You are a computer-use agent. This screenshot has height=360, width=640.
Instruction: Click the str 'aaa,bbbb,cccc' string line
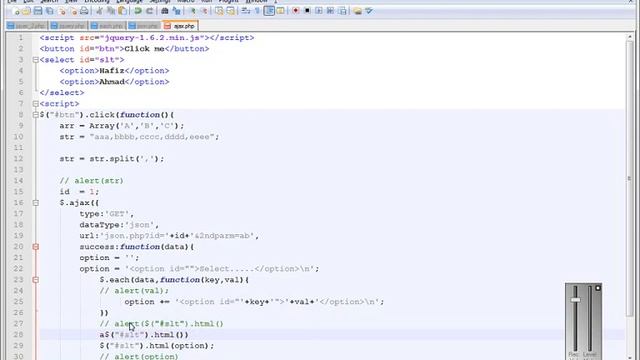pyautogui.click(x=139, y=137)
